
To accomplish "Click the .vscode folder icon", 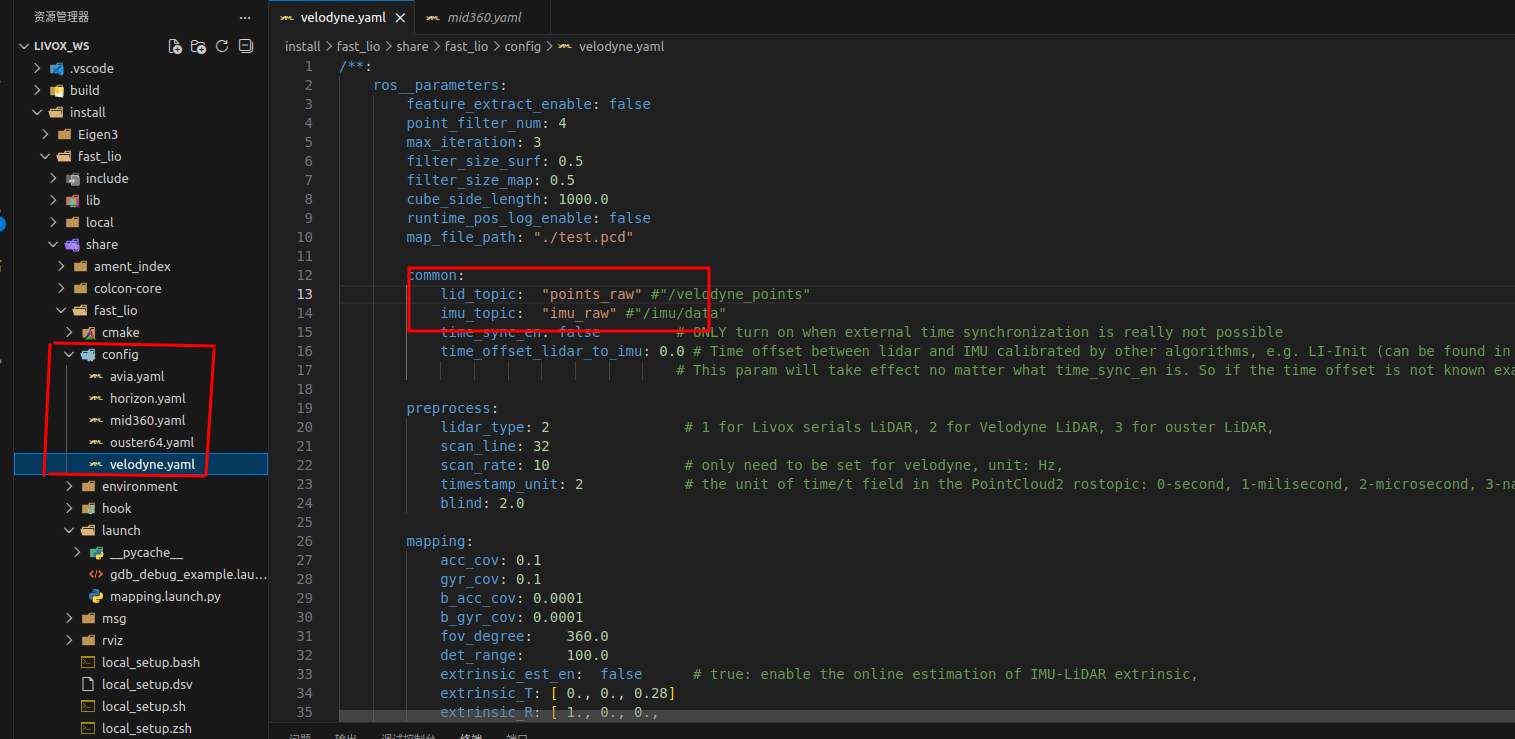I will (x=56, y=68).
